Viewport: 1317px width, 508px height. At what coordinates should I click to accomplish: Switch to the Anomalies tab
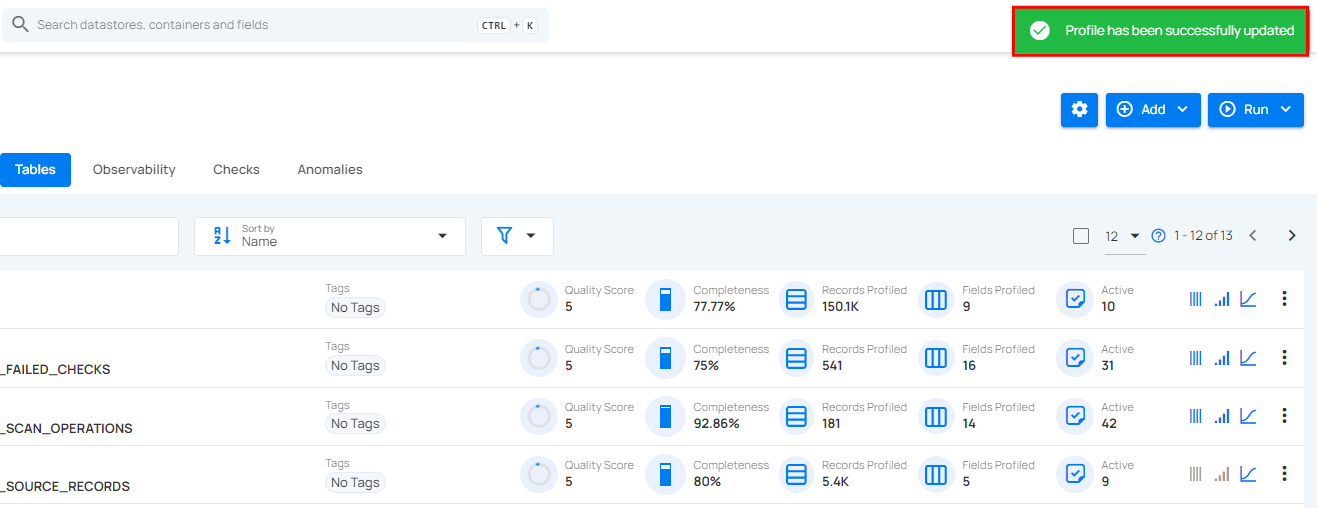(x=329, y=170)
